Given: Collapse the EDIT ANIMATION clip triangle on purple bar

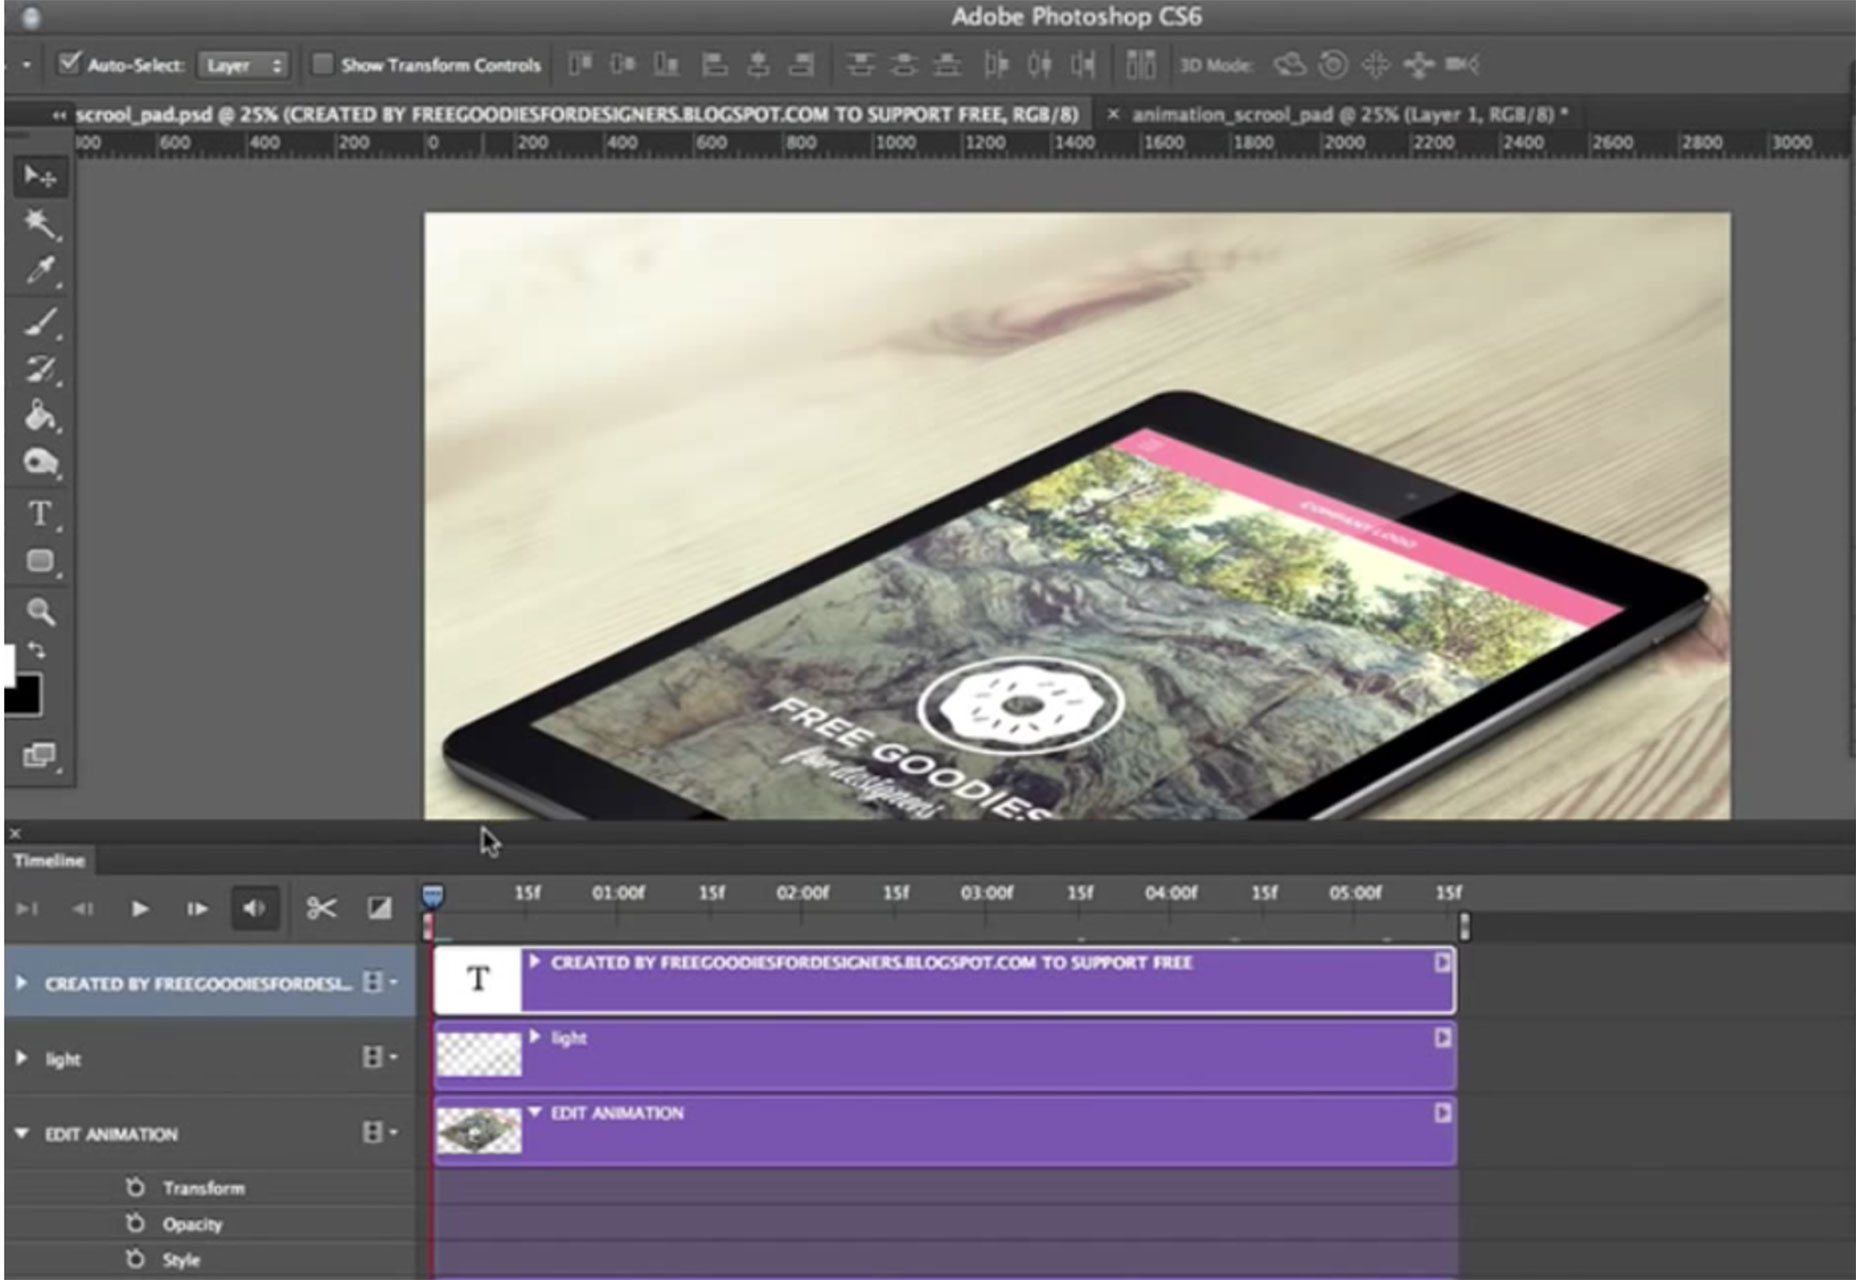Looking at the screenshot, I should click(x=535, y=1112).
